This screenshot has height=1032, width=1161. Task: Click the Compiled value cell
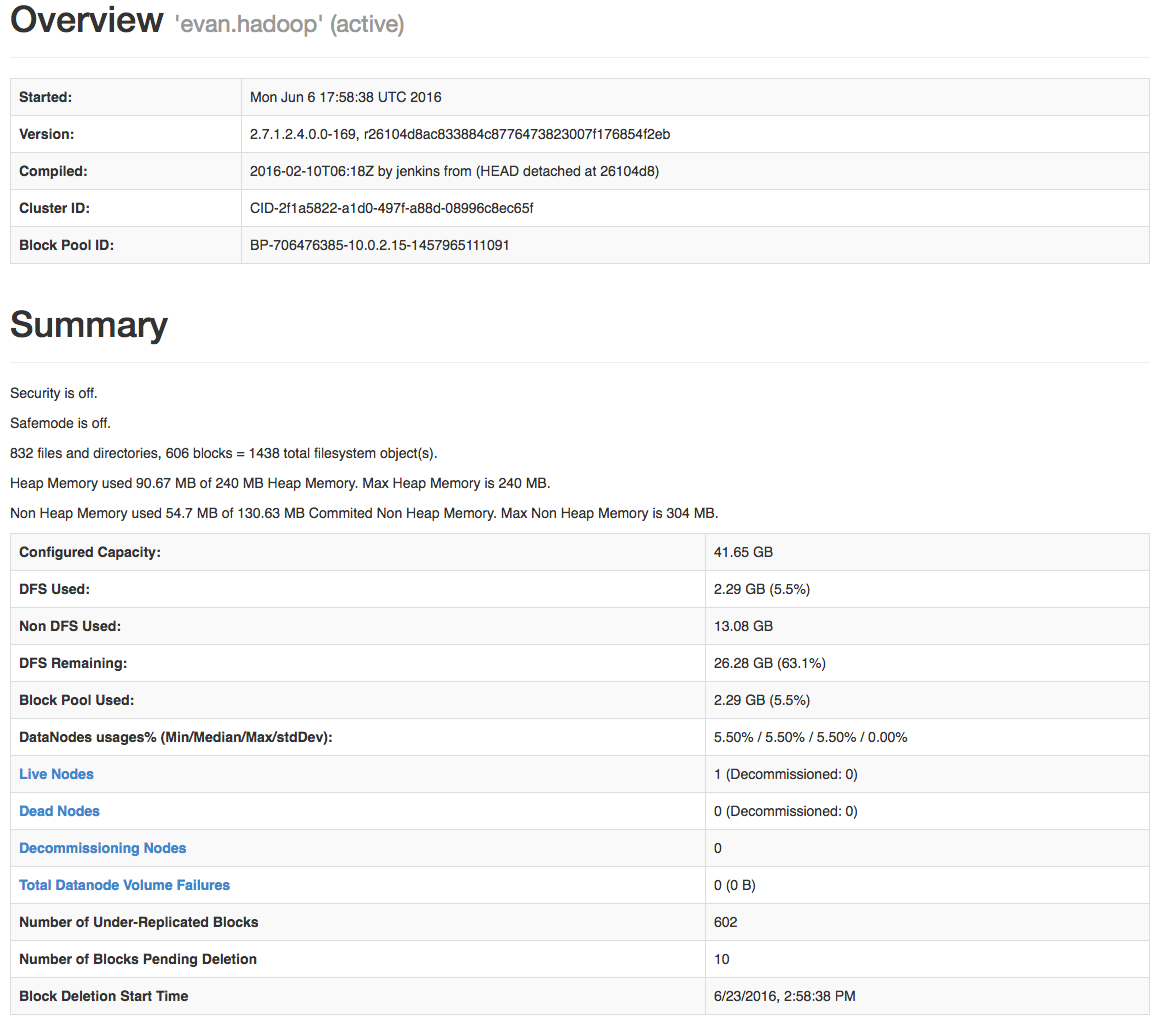tap(454, 171)
